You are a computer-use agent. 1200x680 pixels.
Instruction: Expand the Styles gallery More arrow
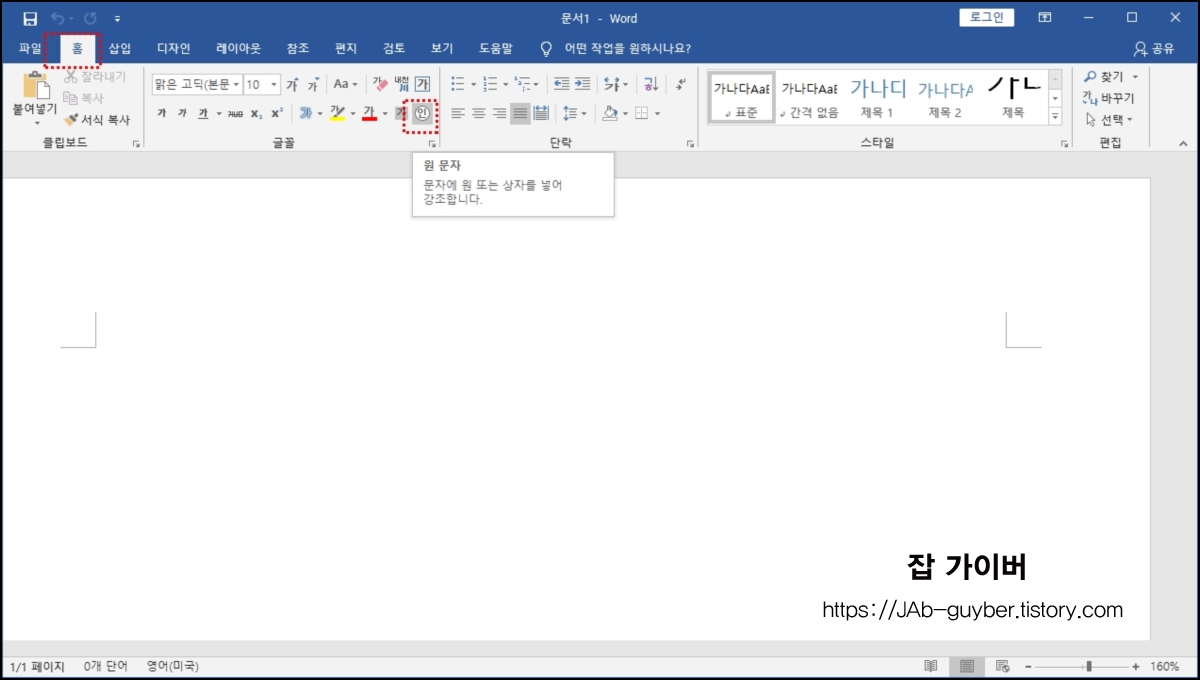pyautogui.click(x=1054, y=116)
